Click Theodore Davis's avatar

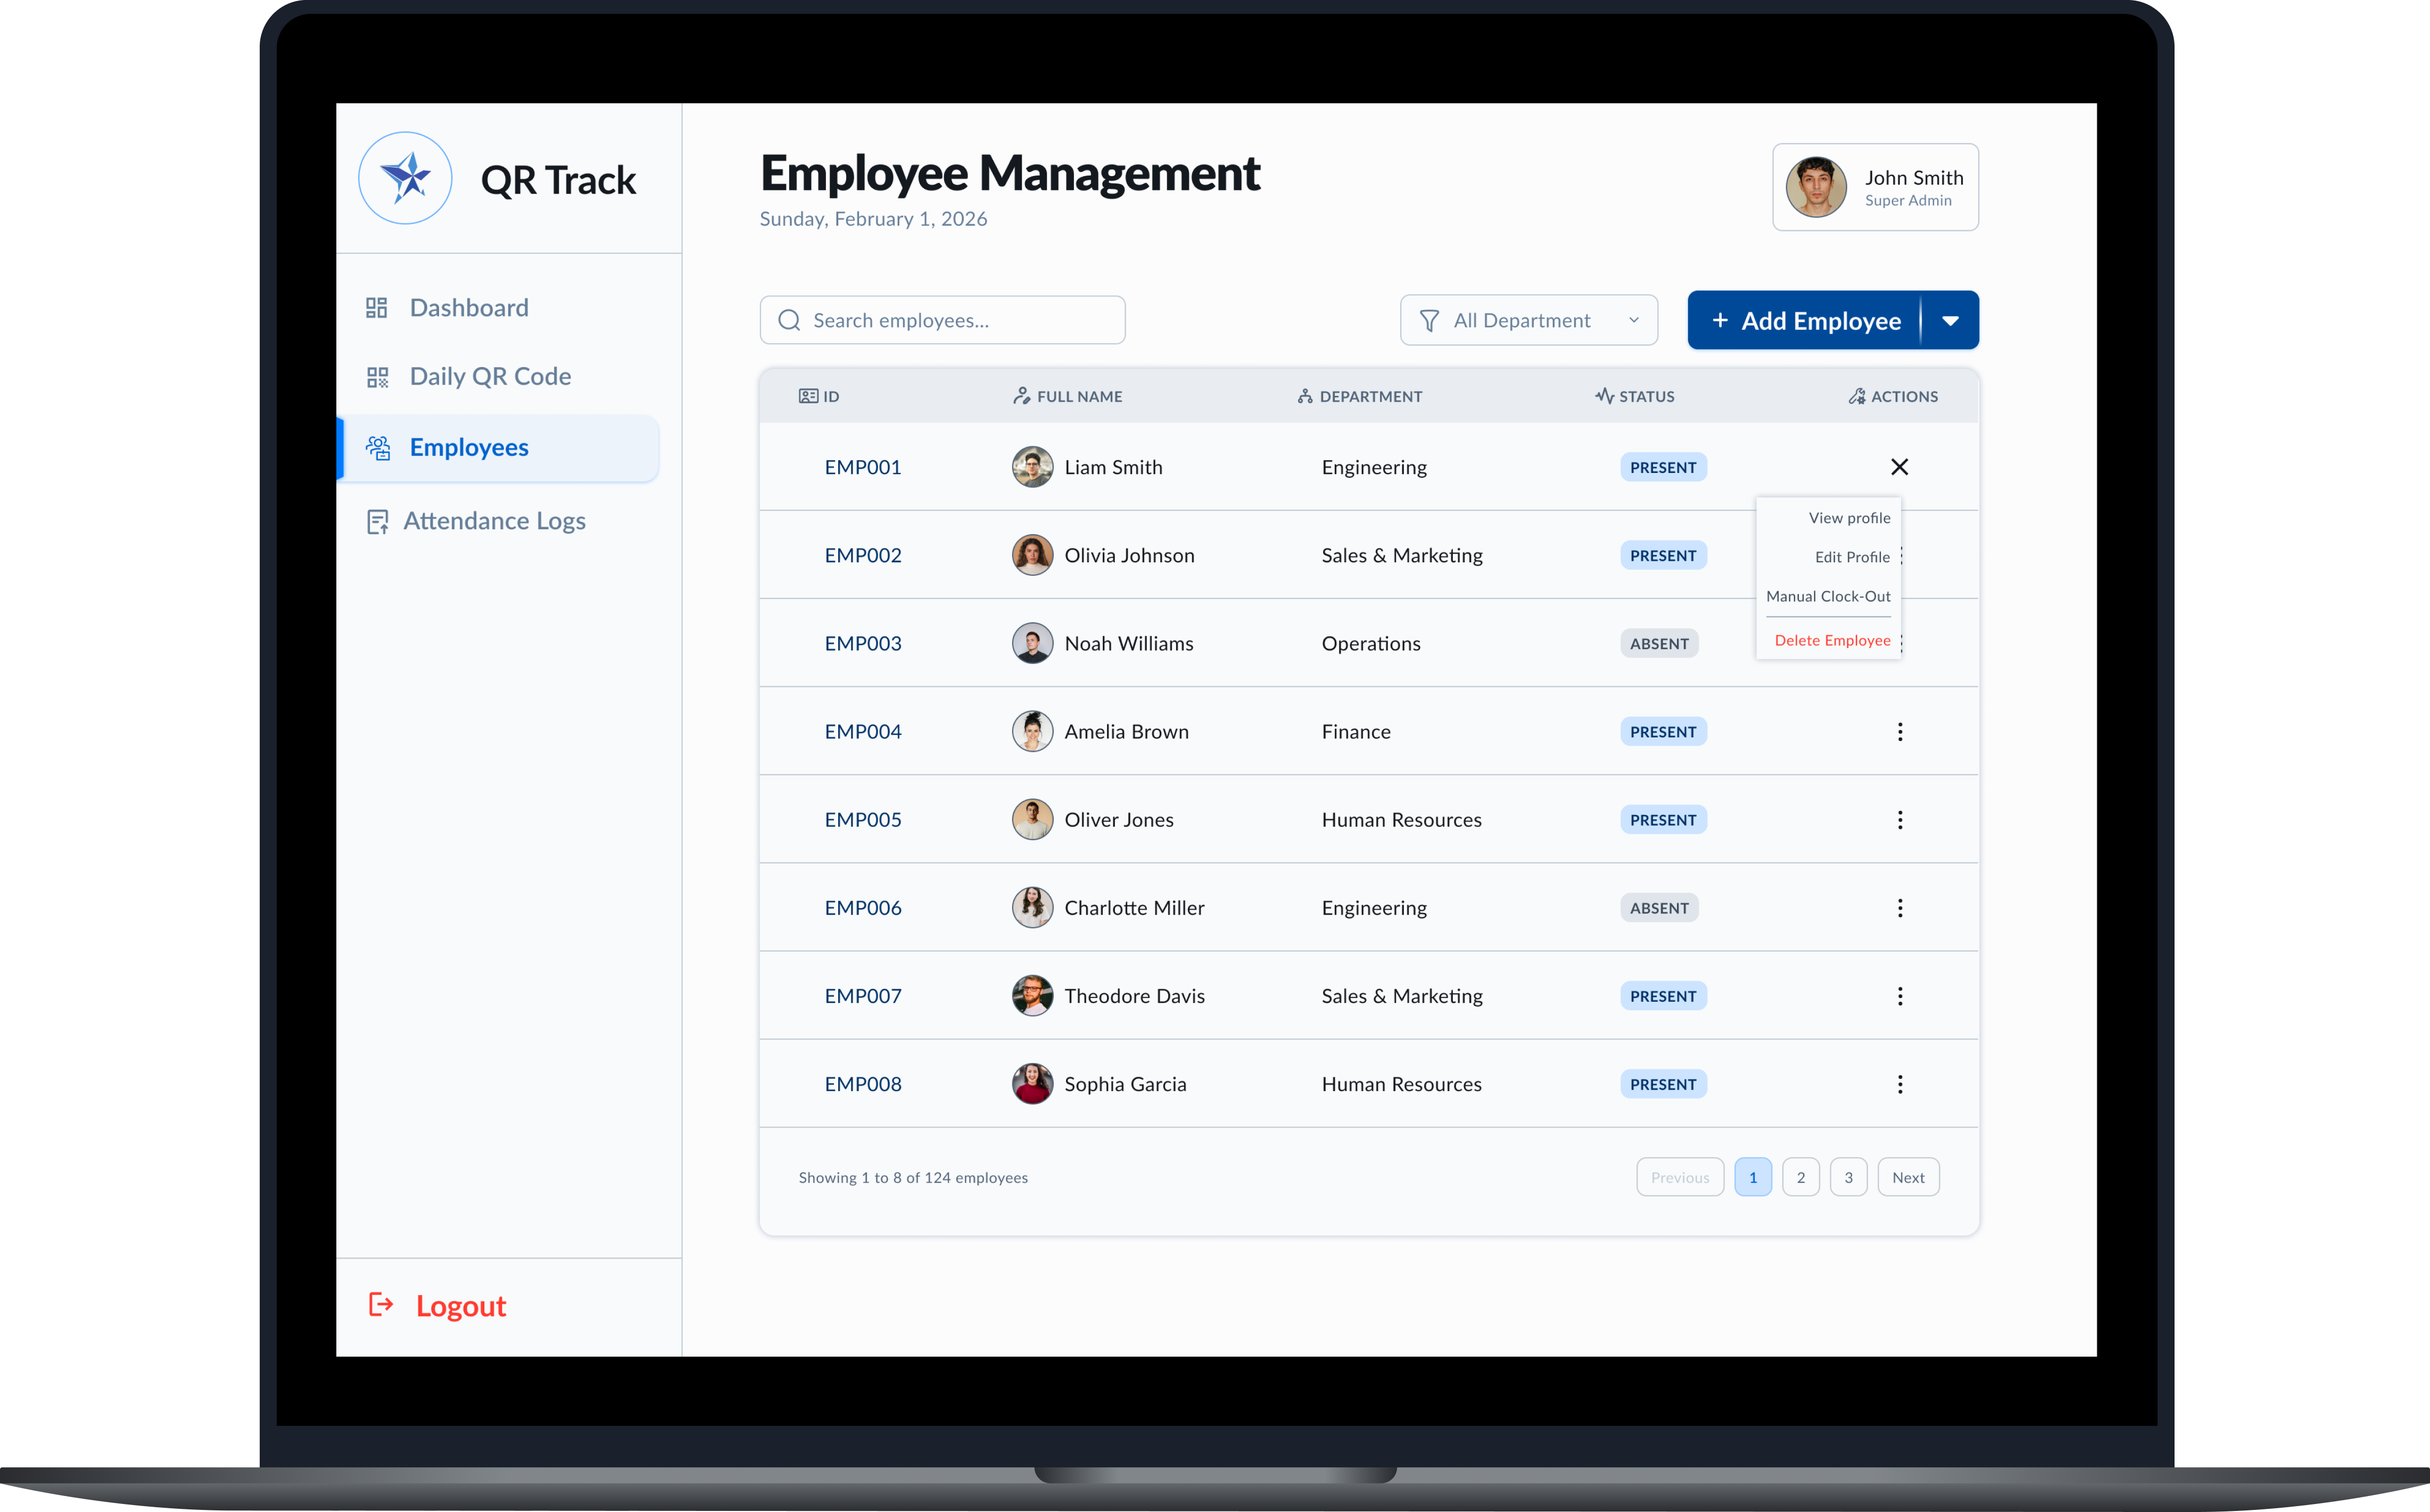[1032, 995]
